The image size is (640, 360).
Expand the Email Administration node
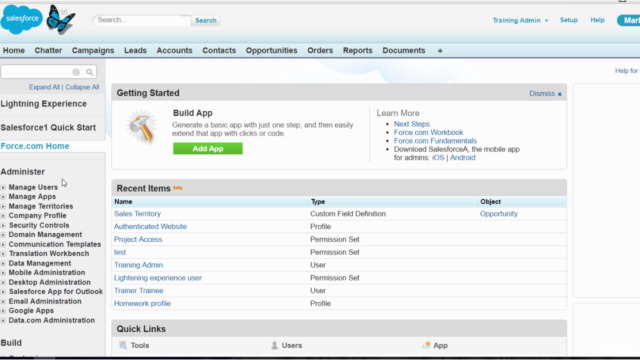[x=3, y=302]
